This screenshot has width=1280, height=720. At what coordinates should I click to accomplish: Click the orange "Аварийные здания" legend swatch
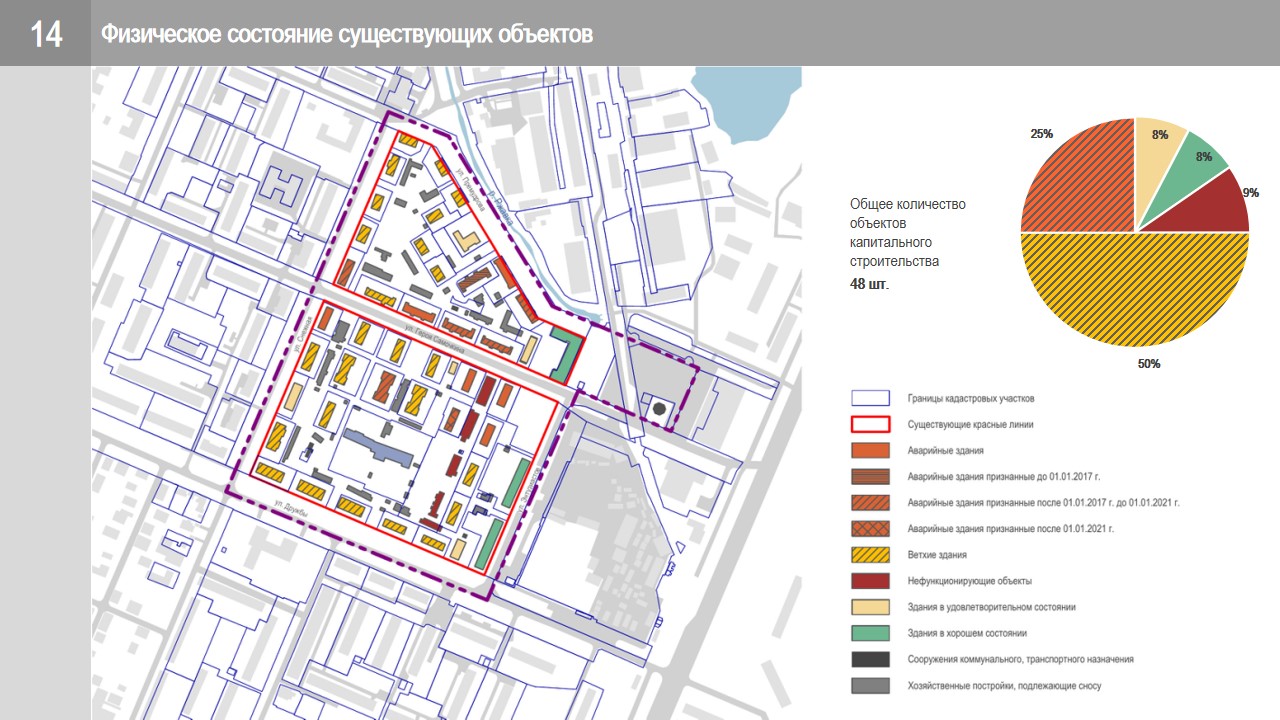(x=870, y=450)
